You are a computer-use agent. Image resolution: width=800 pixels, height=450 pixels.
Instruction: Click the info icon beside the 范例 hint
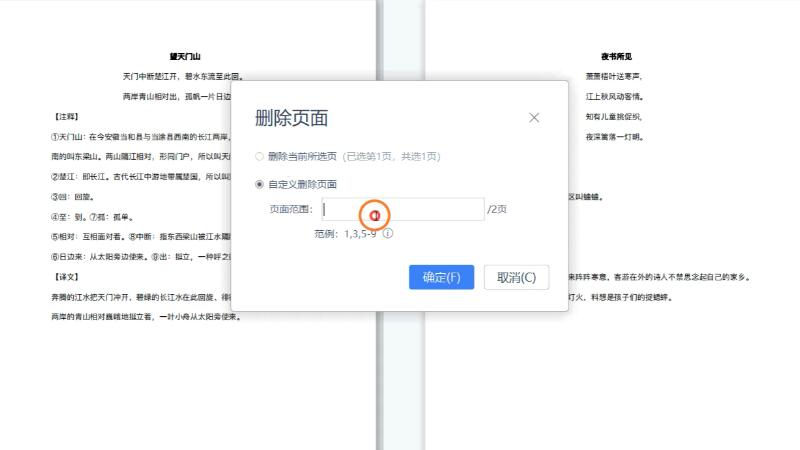(388, 233)
